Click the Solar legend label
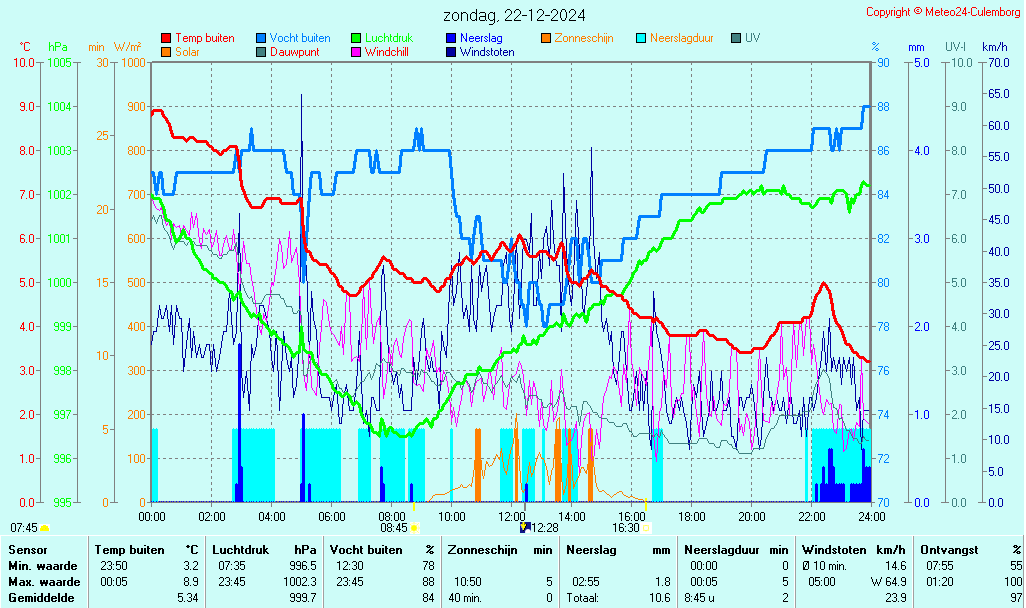Screen dimensions: 1026x608 (x=187, y=52)
